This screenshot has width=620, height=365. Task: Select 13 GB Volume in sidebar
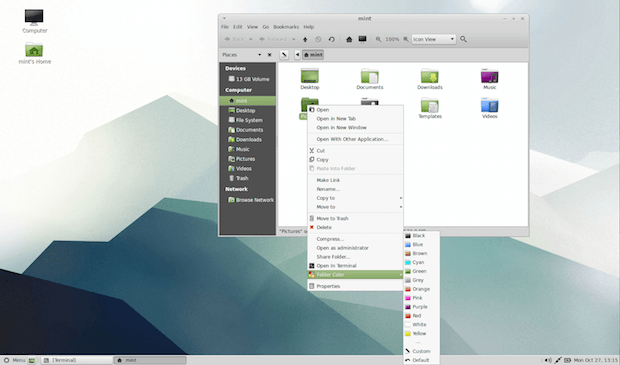pyautogui.click(x=248, y=79)
